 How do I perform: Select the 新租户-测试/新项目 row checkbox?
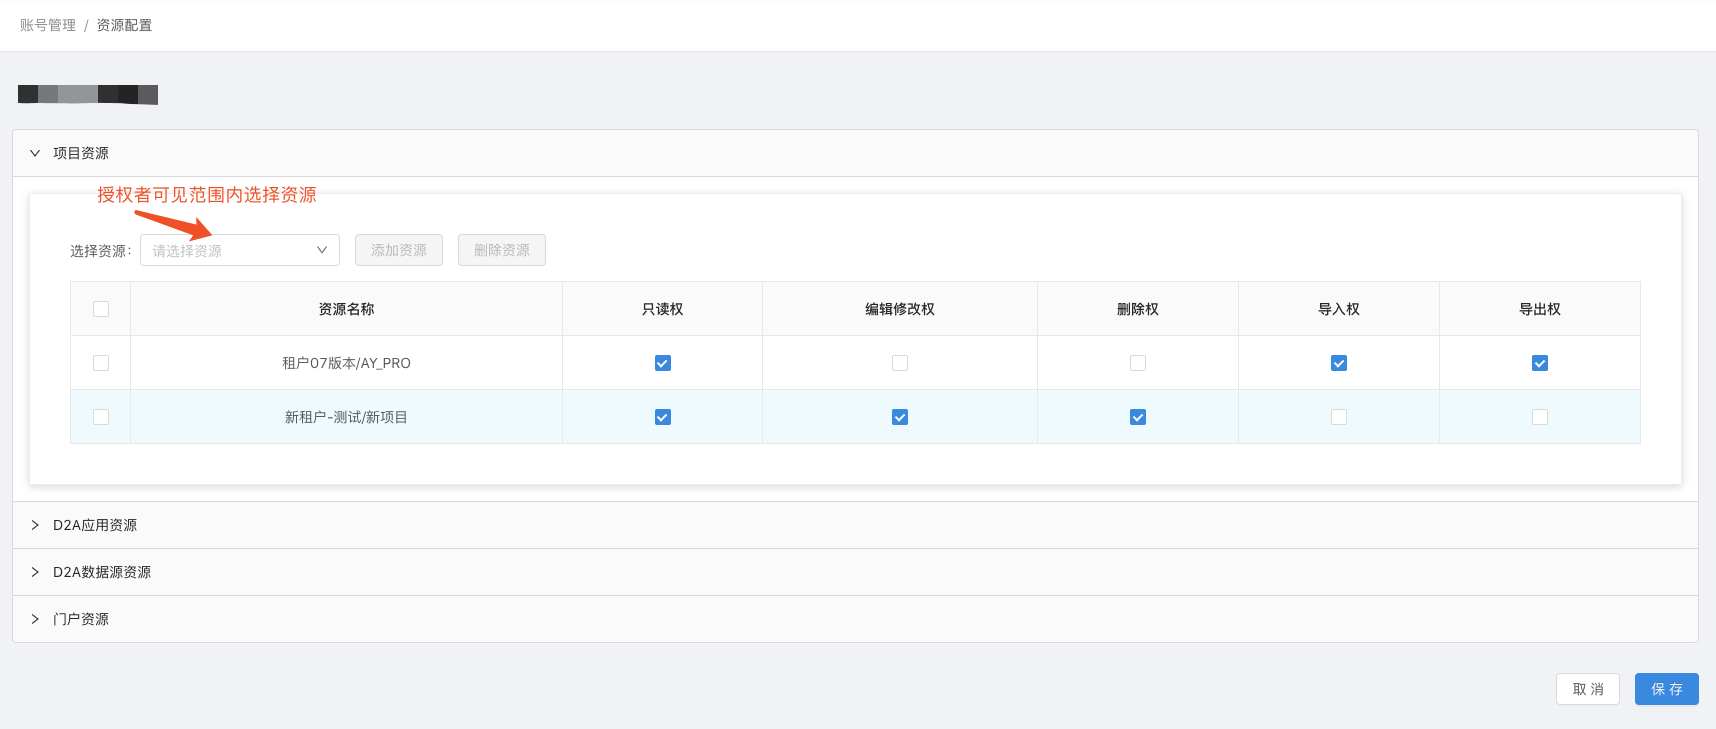[x=101, y=417]
